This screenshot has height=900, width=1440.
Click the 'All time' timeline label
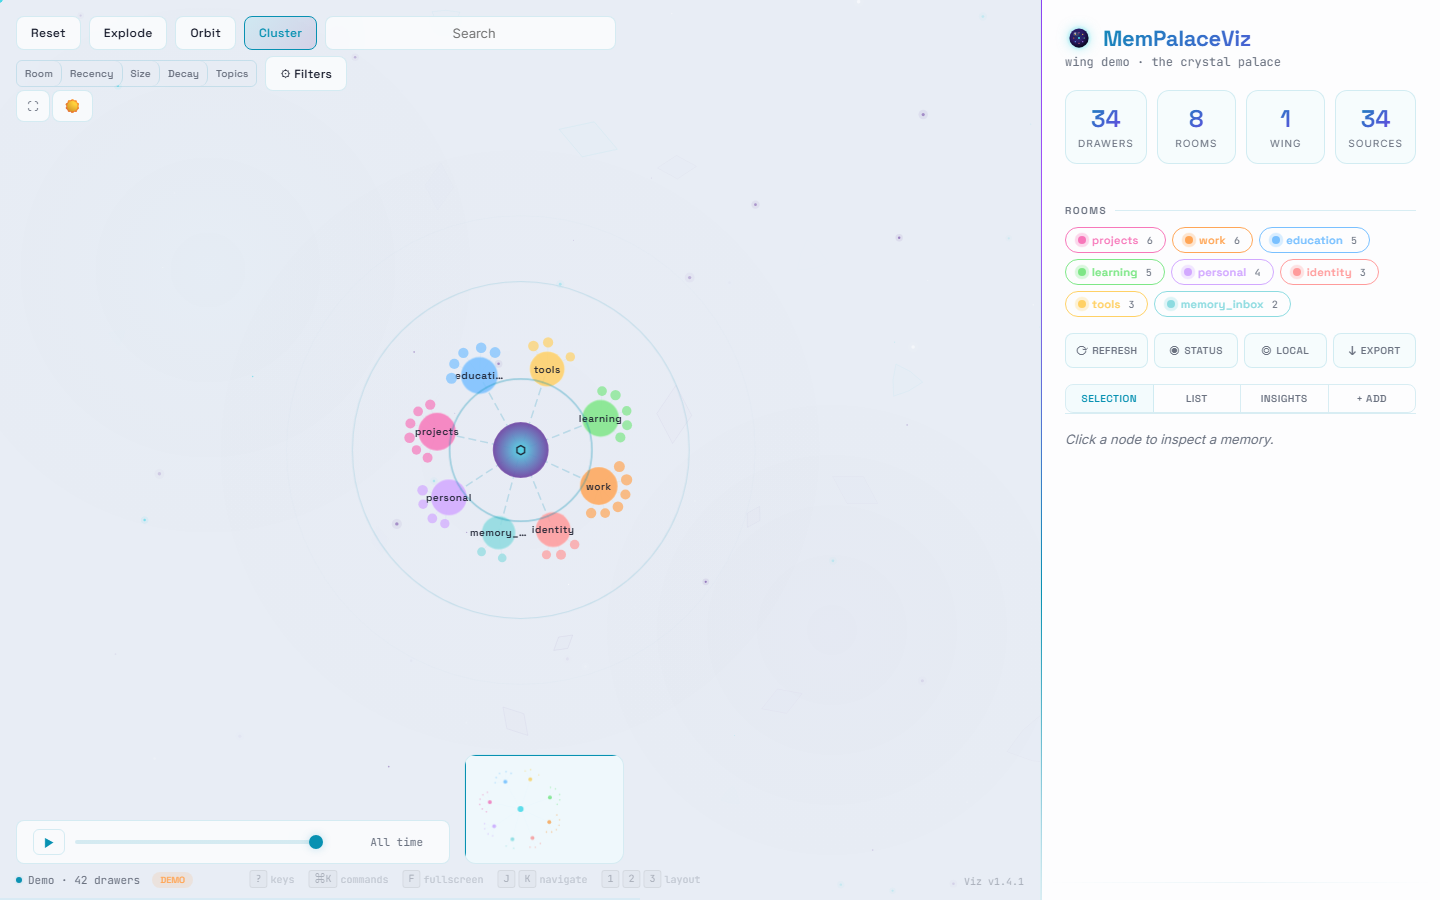coord(396,843)
